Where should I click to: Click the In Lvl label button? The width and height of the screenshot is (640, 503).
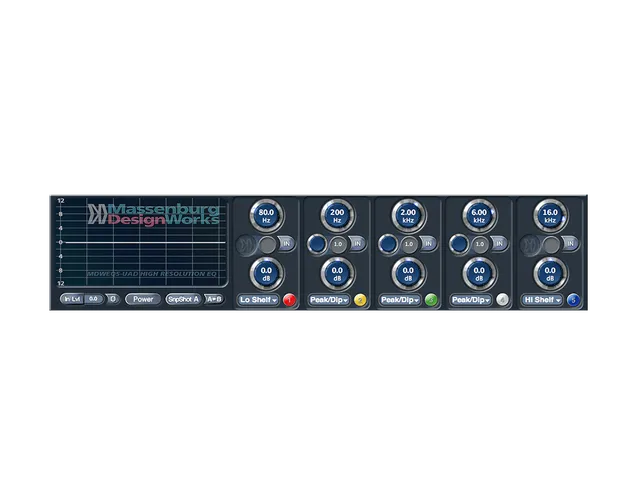tap(72, 299)
